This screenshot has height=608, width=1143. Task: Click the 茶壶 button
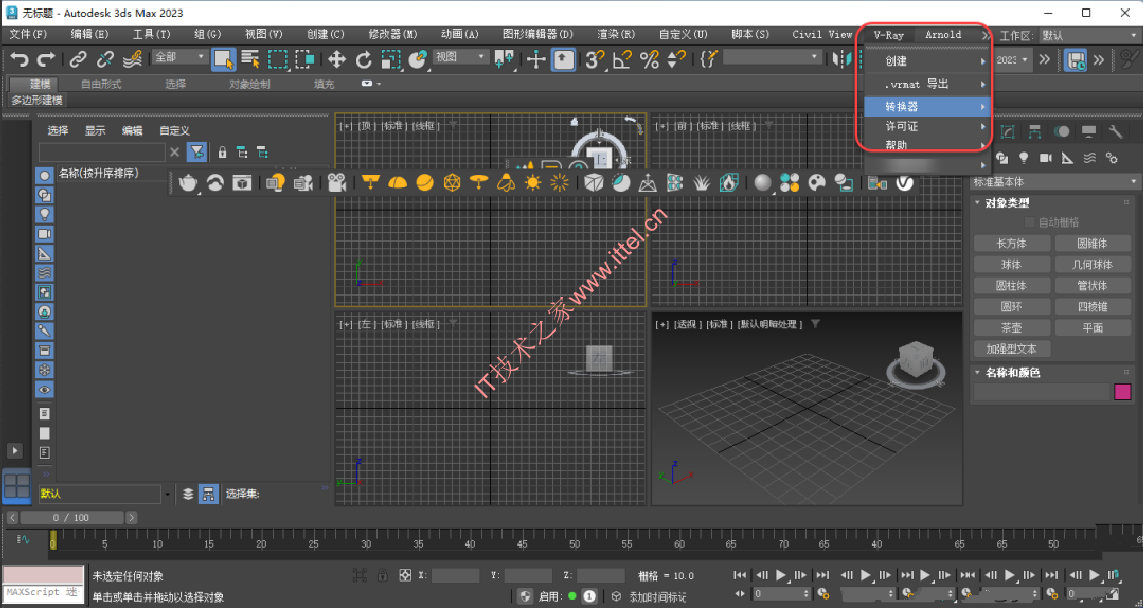pos(1013,328)
